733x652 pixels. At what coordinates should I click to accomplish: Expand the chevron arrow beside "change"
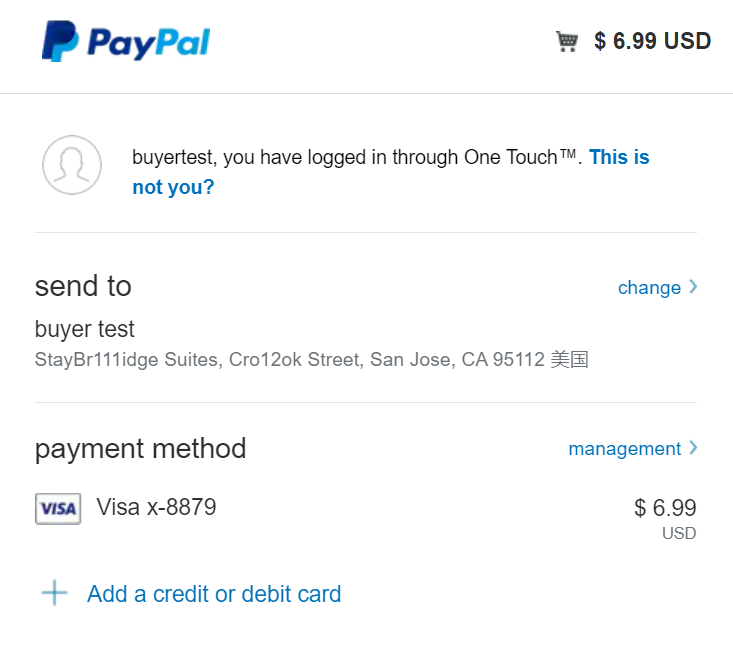tap(693, 287)
